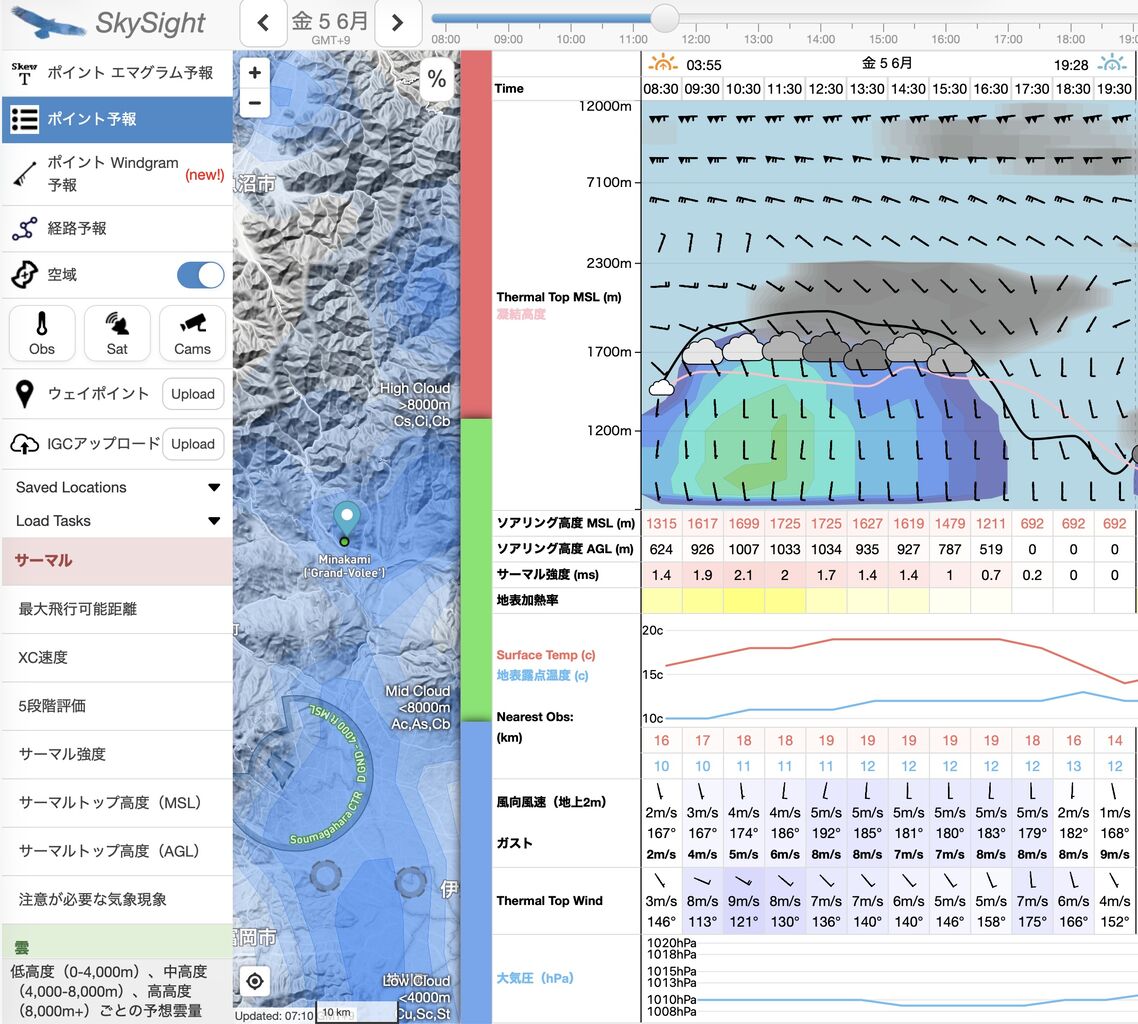
Task: Go to the next forecast day
Action: 397,23
